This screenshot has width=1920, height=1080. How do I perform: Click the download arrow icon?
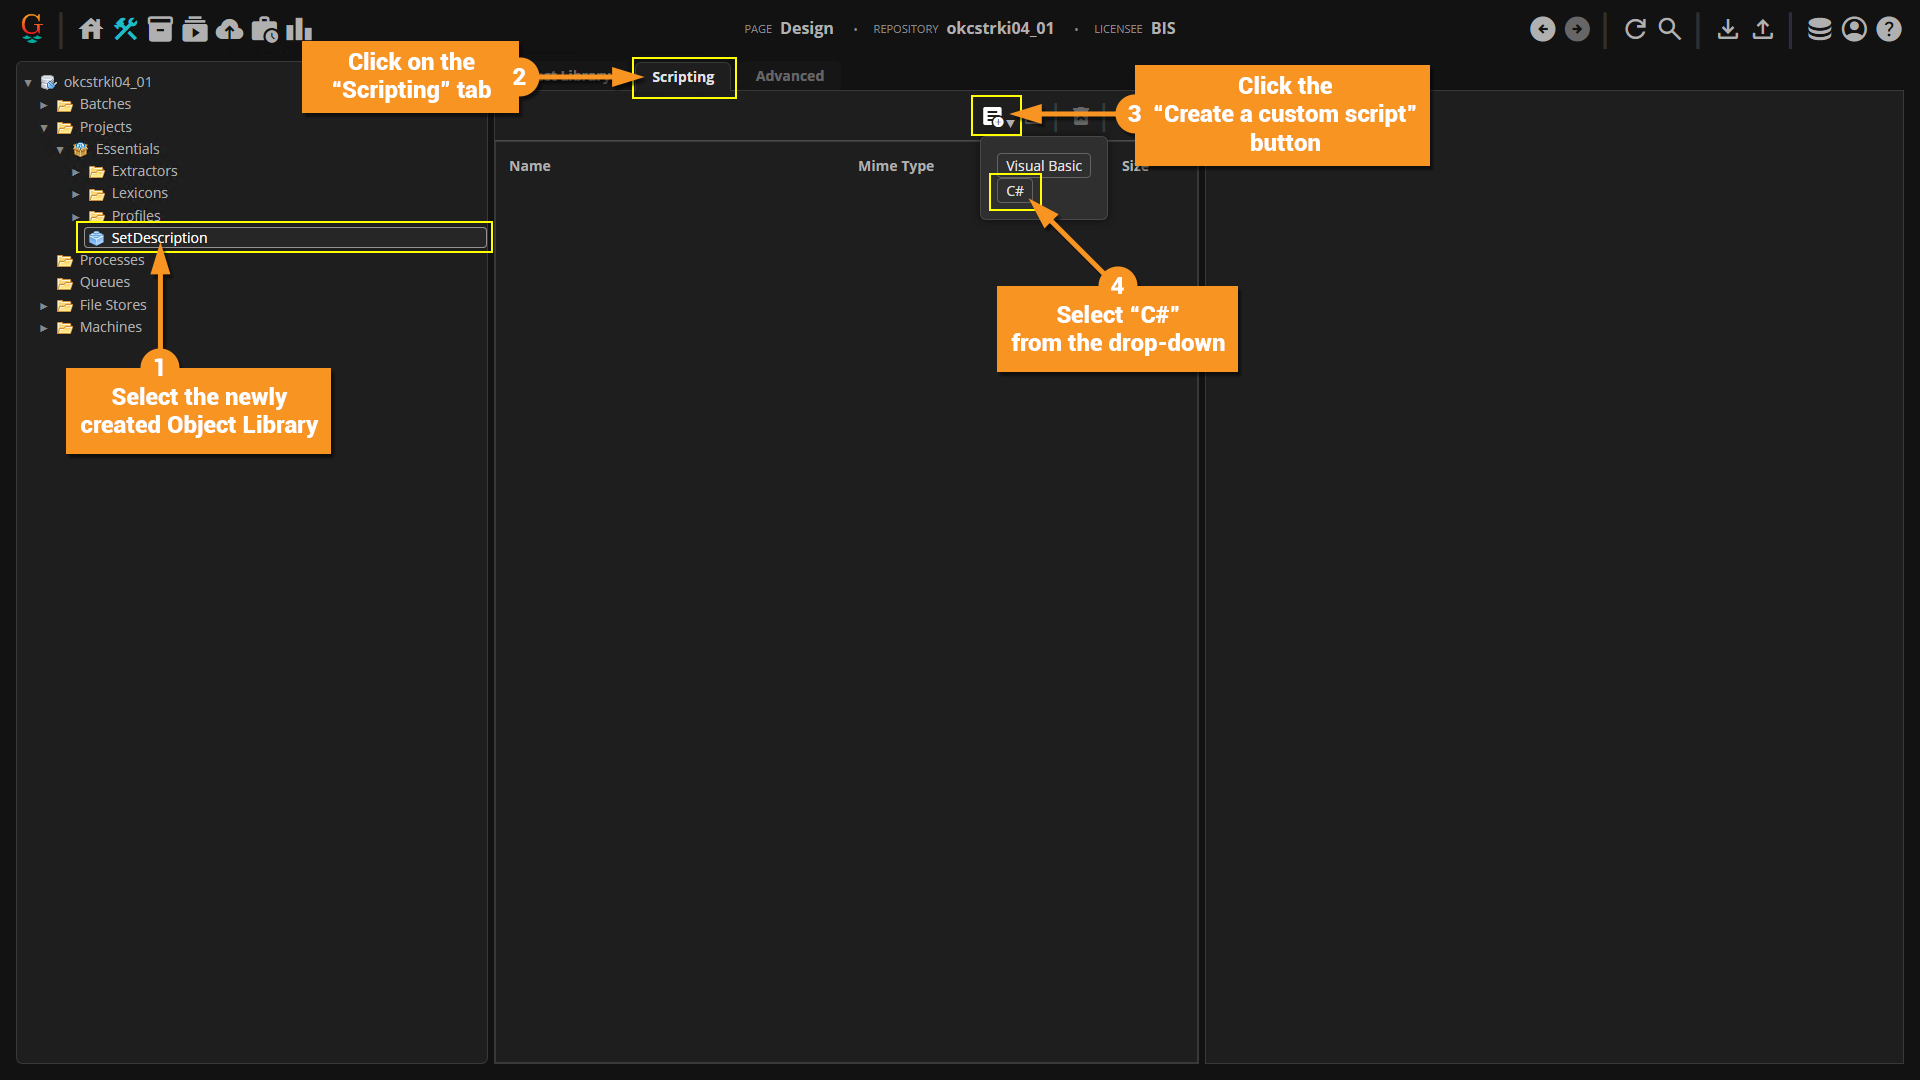(x=1727, y=29)
